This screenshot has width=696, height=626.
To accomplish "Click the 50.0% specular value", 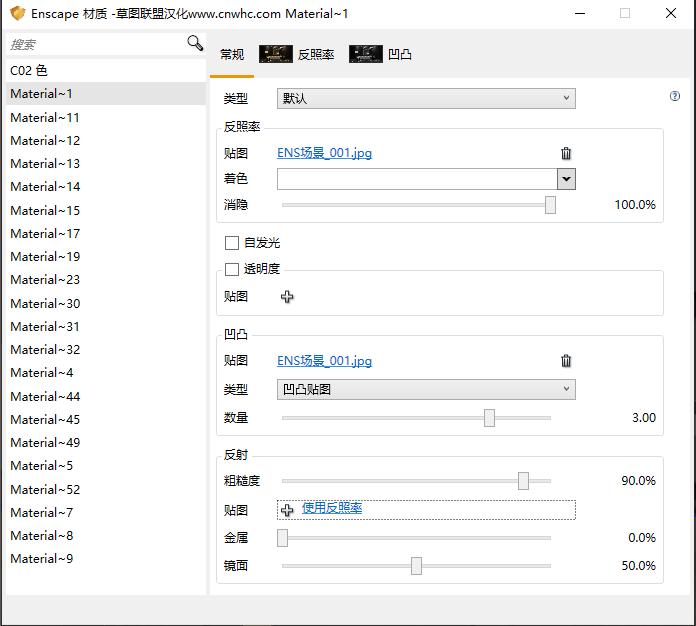I will pyautogui.click(x=638, y=566).
